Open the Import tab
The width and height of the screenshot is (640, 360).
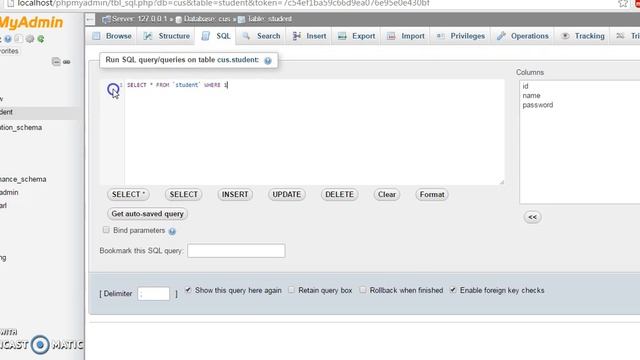406,36
